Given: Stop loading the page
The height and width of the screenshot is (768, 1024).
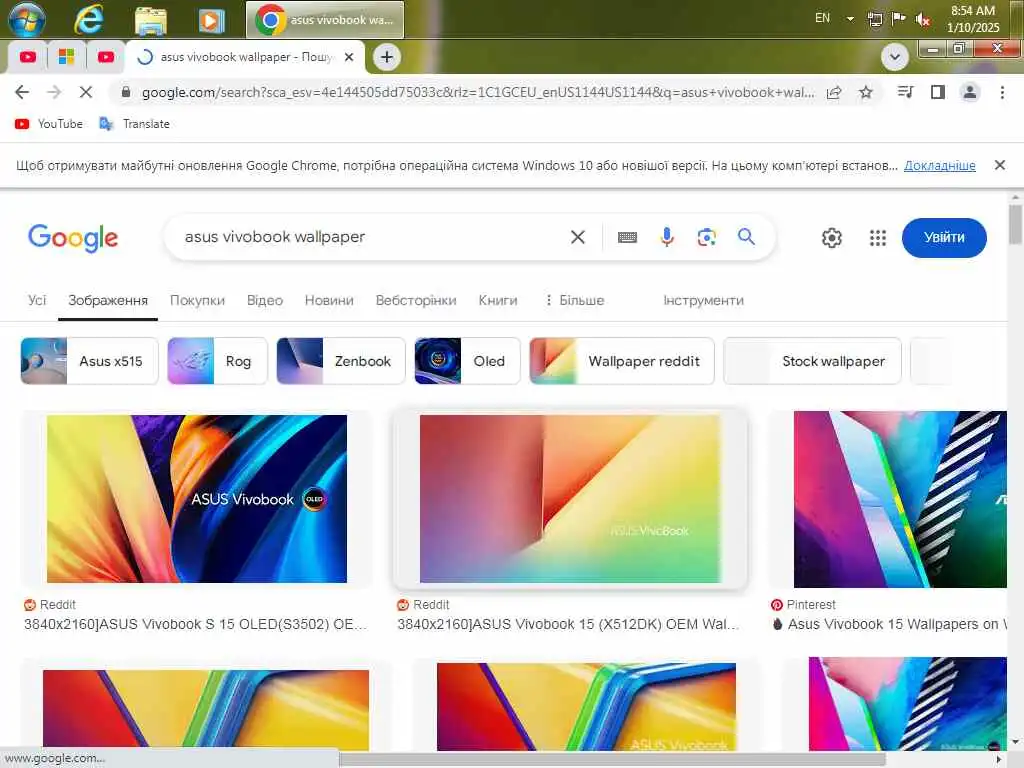Looking at the screenshot, I should [86, 92].
